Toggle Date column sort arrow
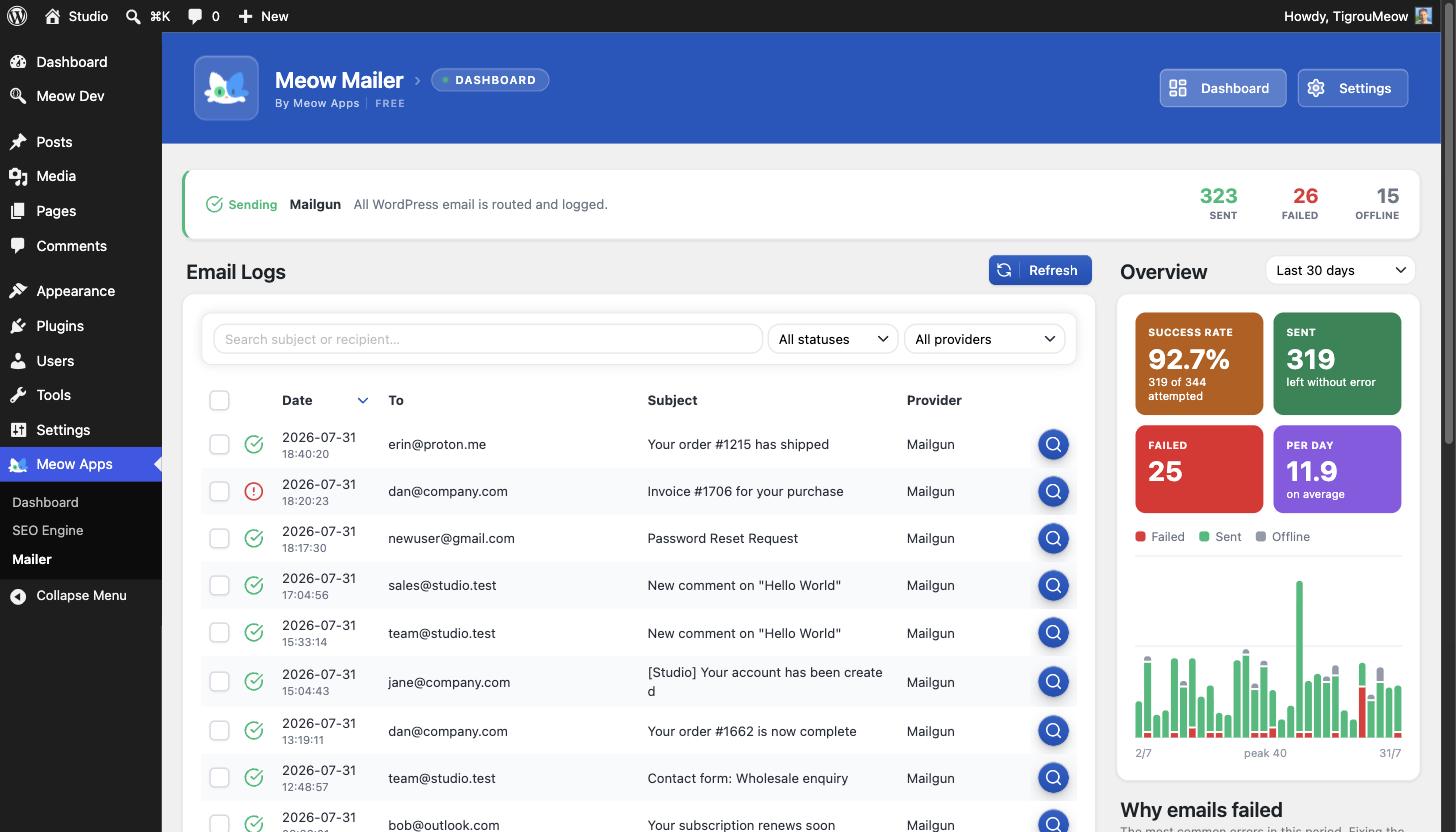This screenshot has width=1456, height=832. 363,400
